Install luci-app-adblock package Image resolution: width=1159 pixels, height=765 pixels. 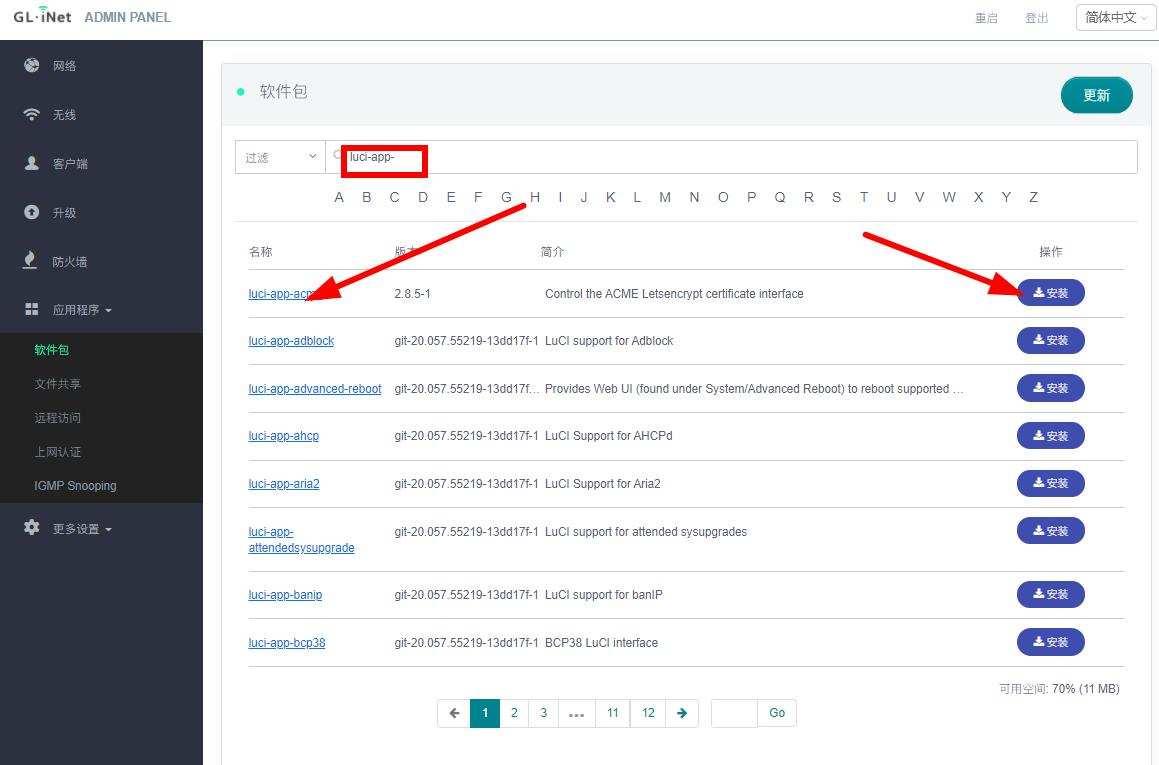click(x=1050, y=340)
